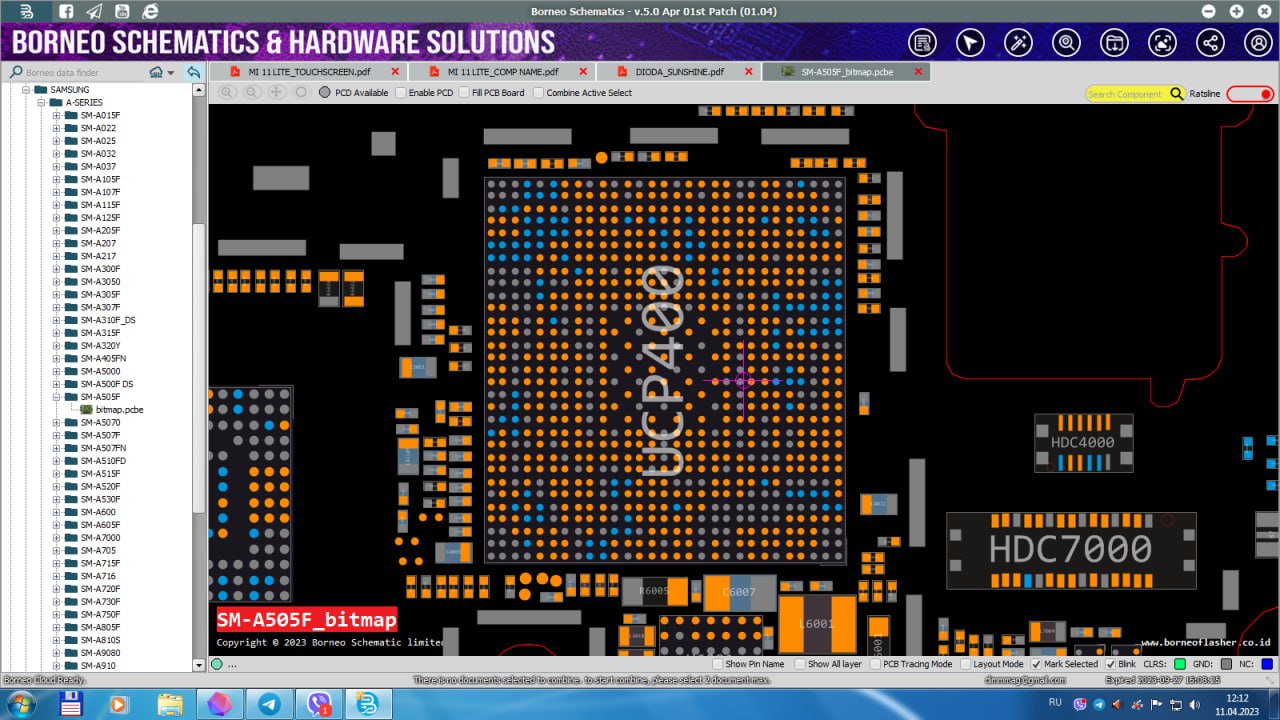Click the magic wand tool icon
Screen dimensions: 1280x720
coord(1018,43)
